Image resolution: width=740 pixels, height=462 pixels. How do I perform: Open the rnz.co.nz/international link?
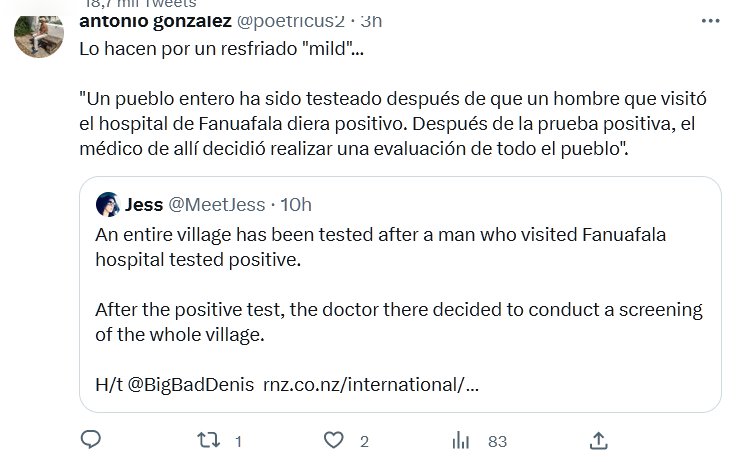pos(370,384)
